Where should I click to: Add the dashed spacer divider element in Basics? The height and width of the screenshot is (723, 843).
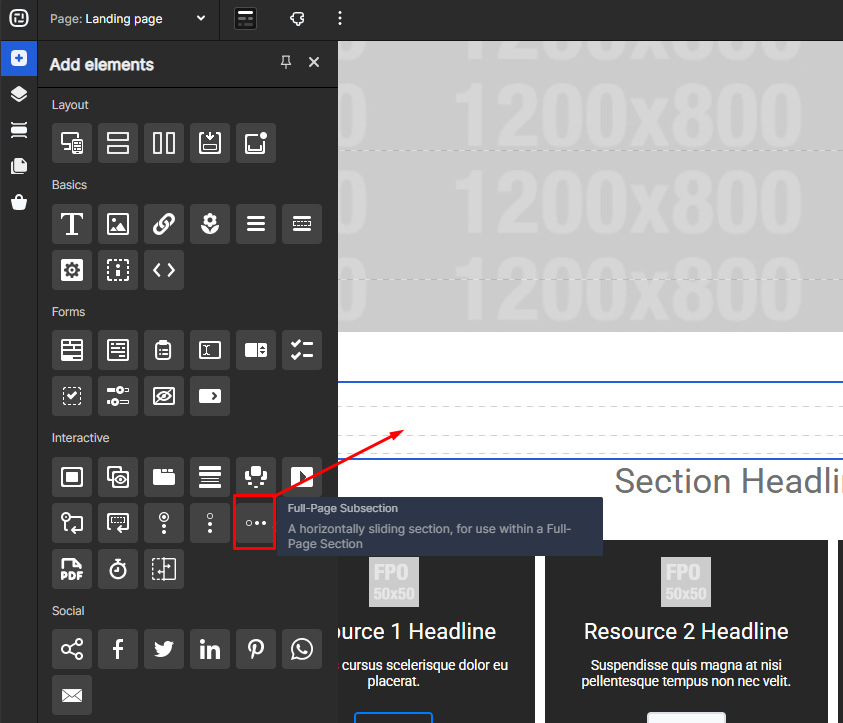(x=302, y=224)
